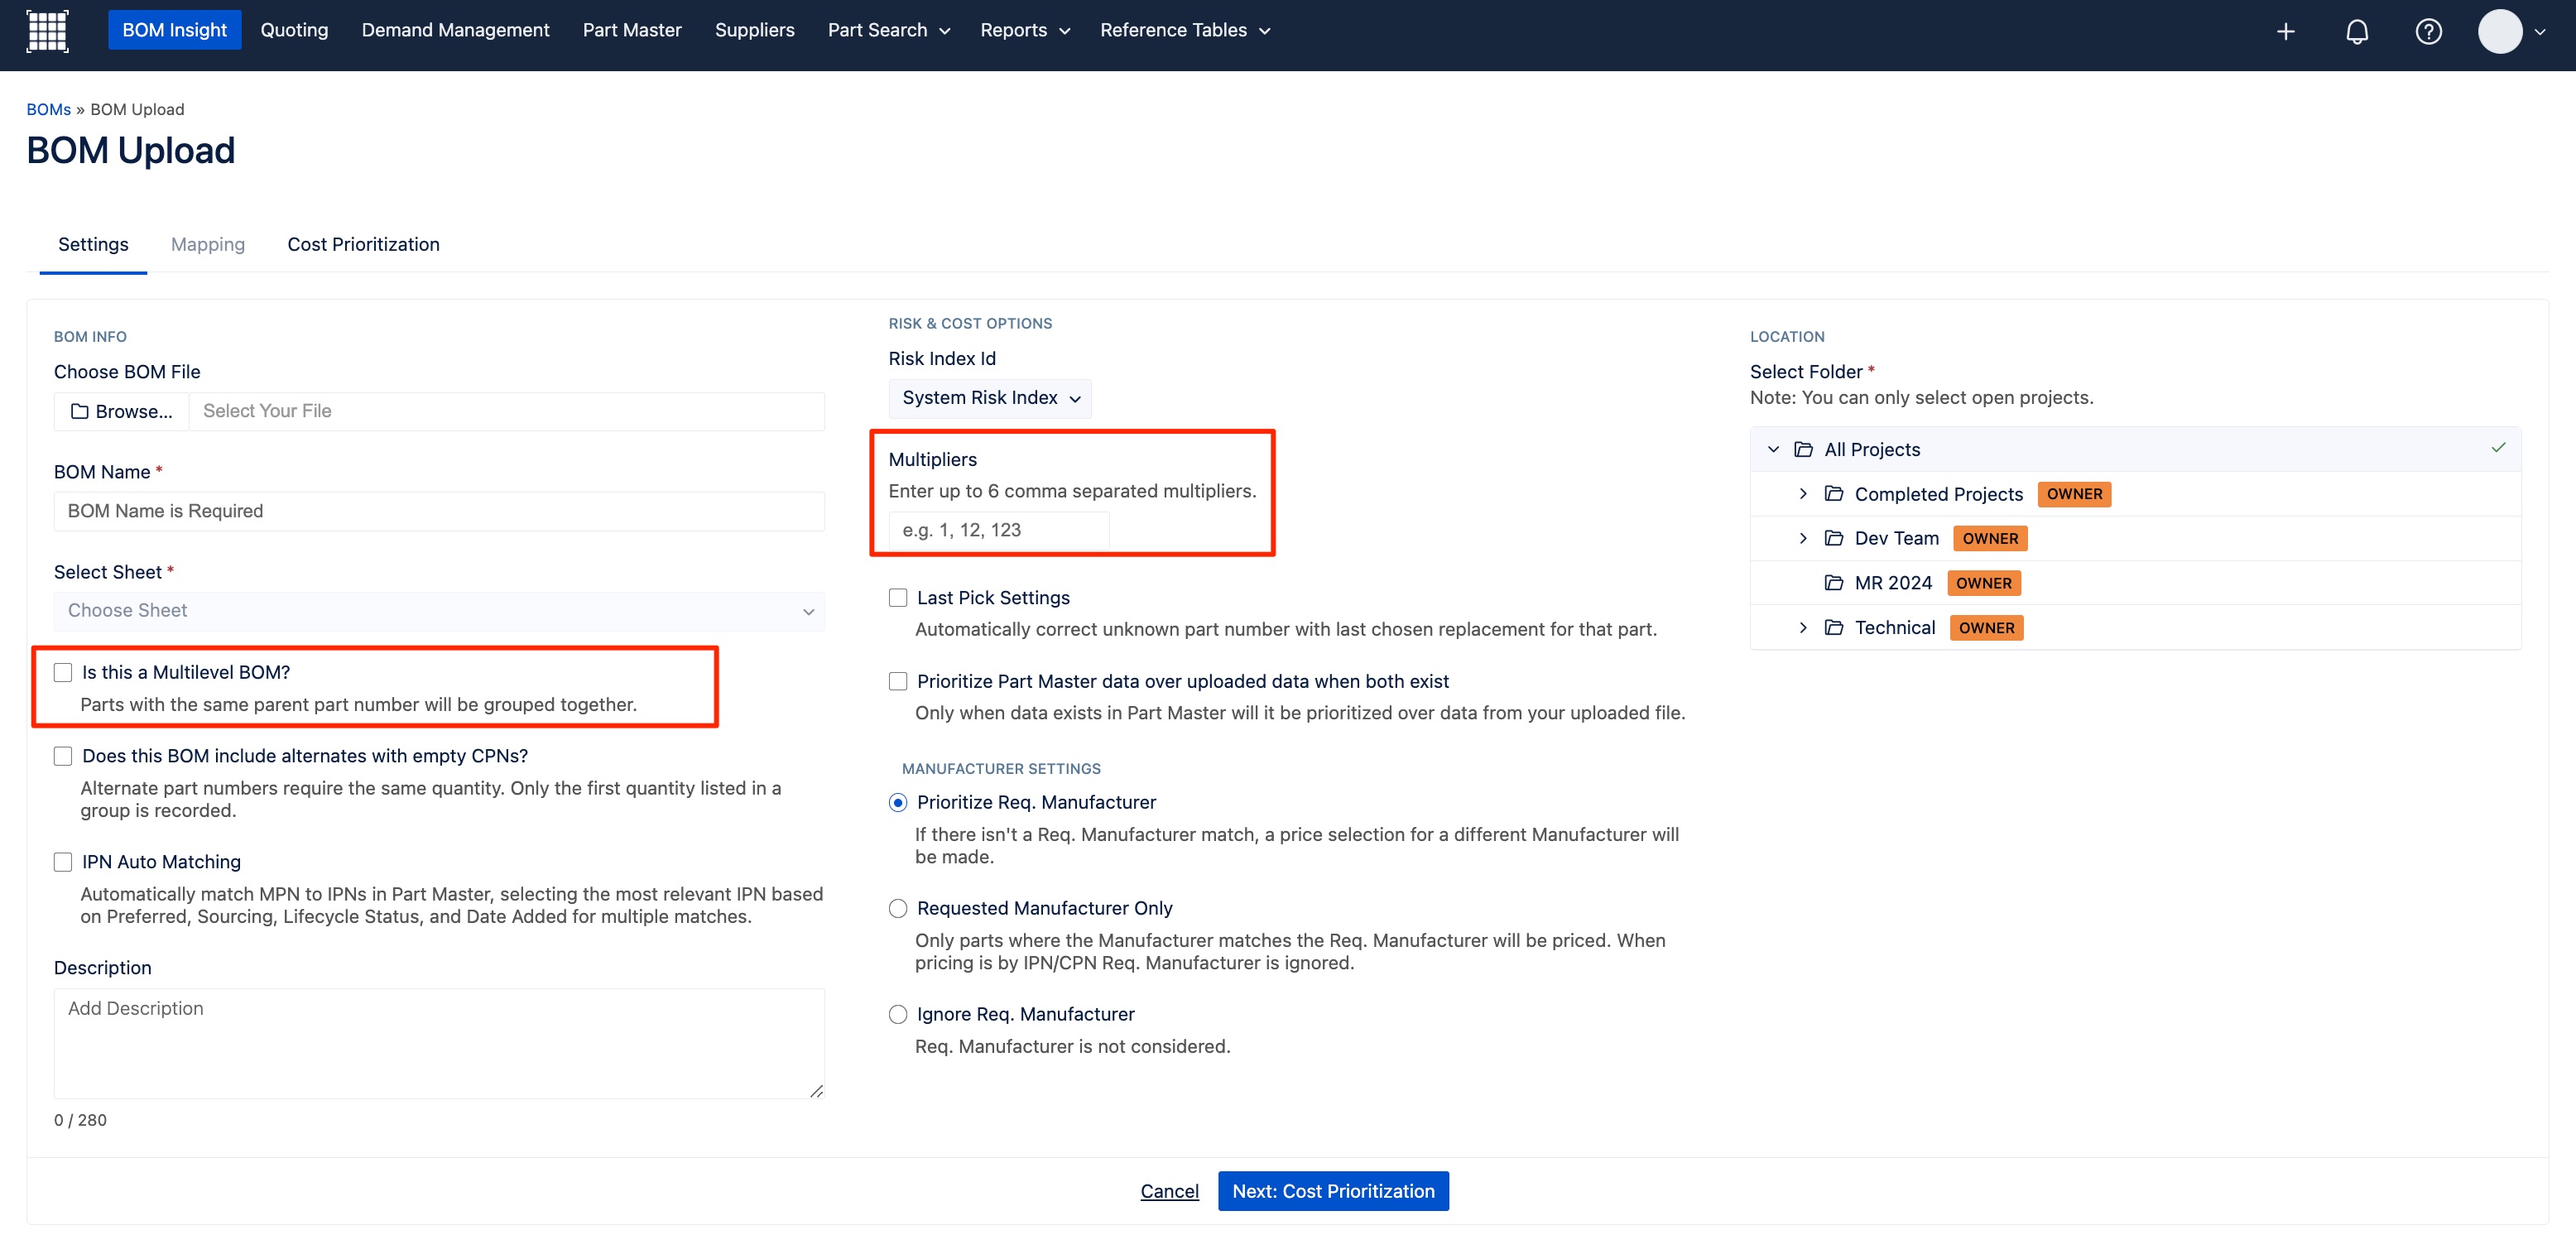Check alternates with empty CPNs option
This screenshot has width=2576, height=1235.
coord(63,756)
